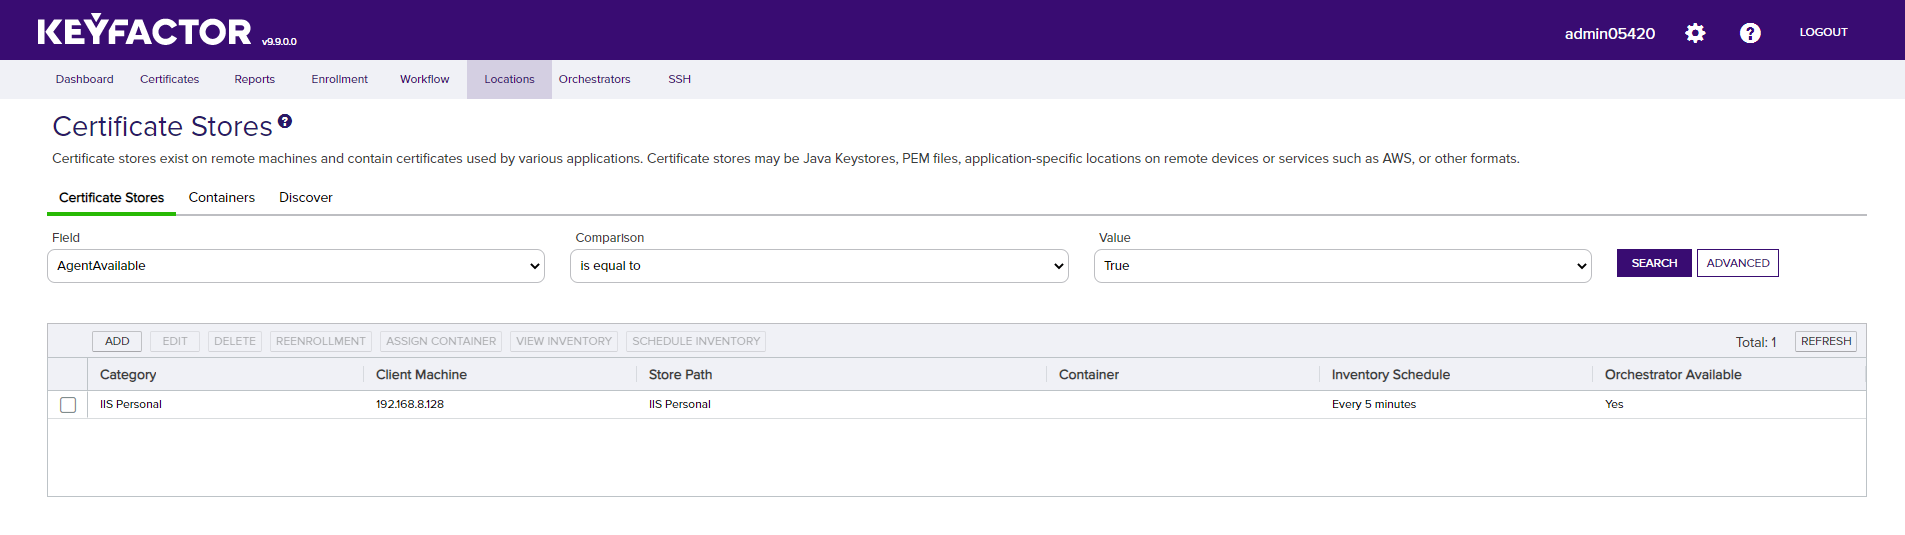Sort by Client Machine column header
Image resolution: width=1905 pixels, height=535 pixels.
click(x=421, y=375)
